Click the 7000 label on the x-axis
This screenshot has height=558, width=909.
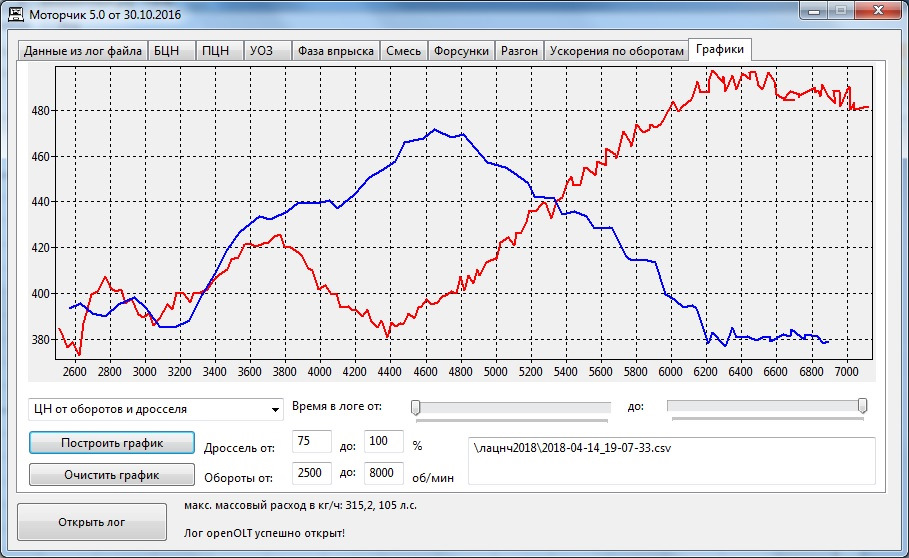click(846, 371)
